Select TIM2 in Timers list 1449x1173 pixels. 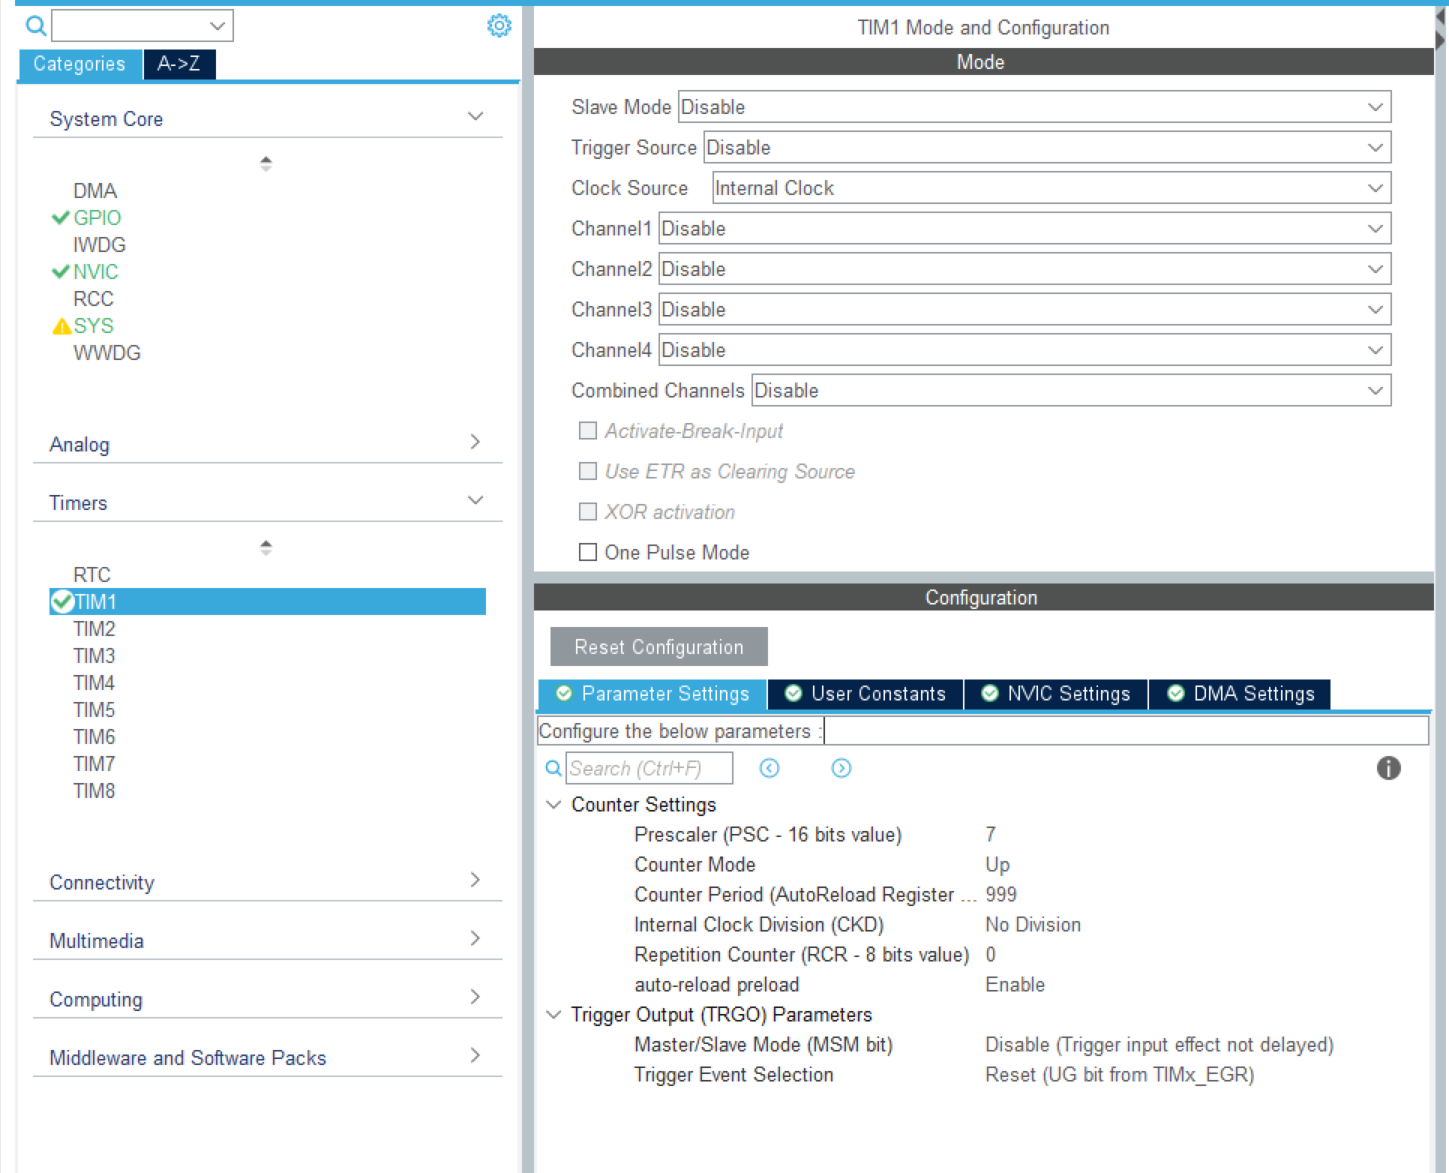[x=94, y=628]
